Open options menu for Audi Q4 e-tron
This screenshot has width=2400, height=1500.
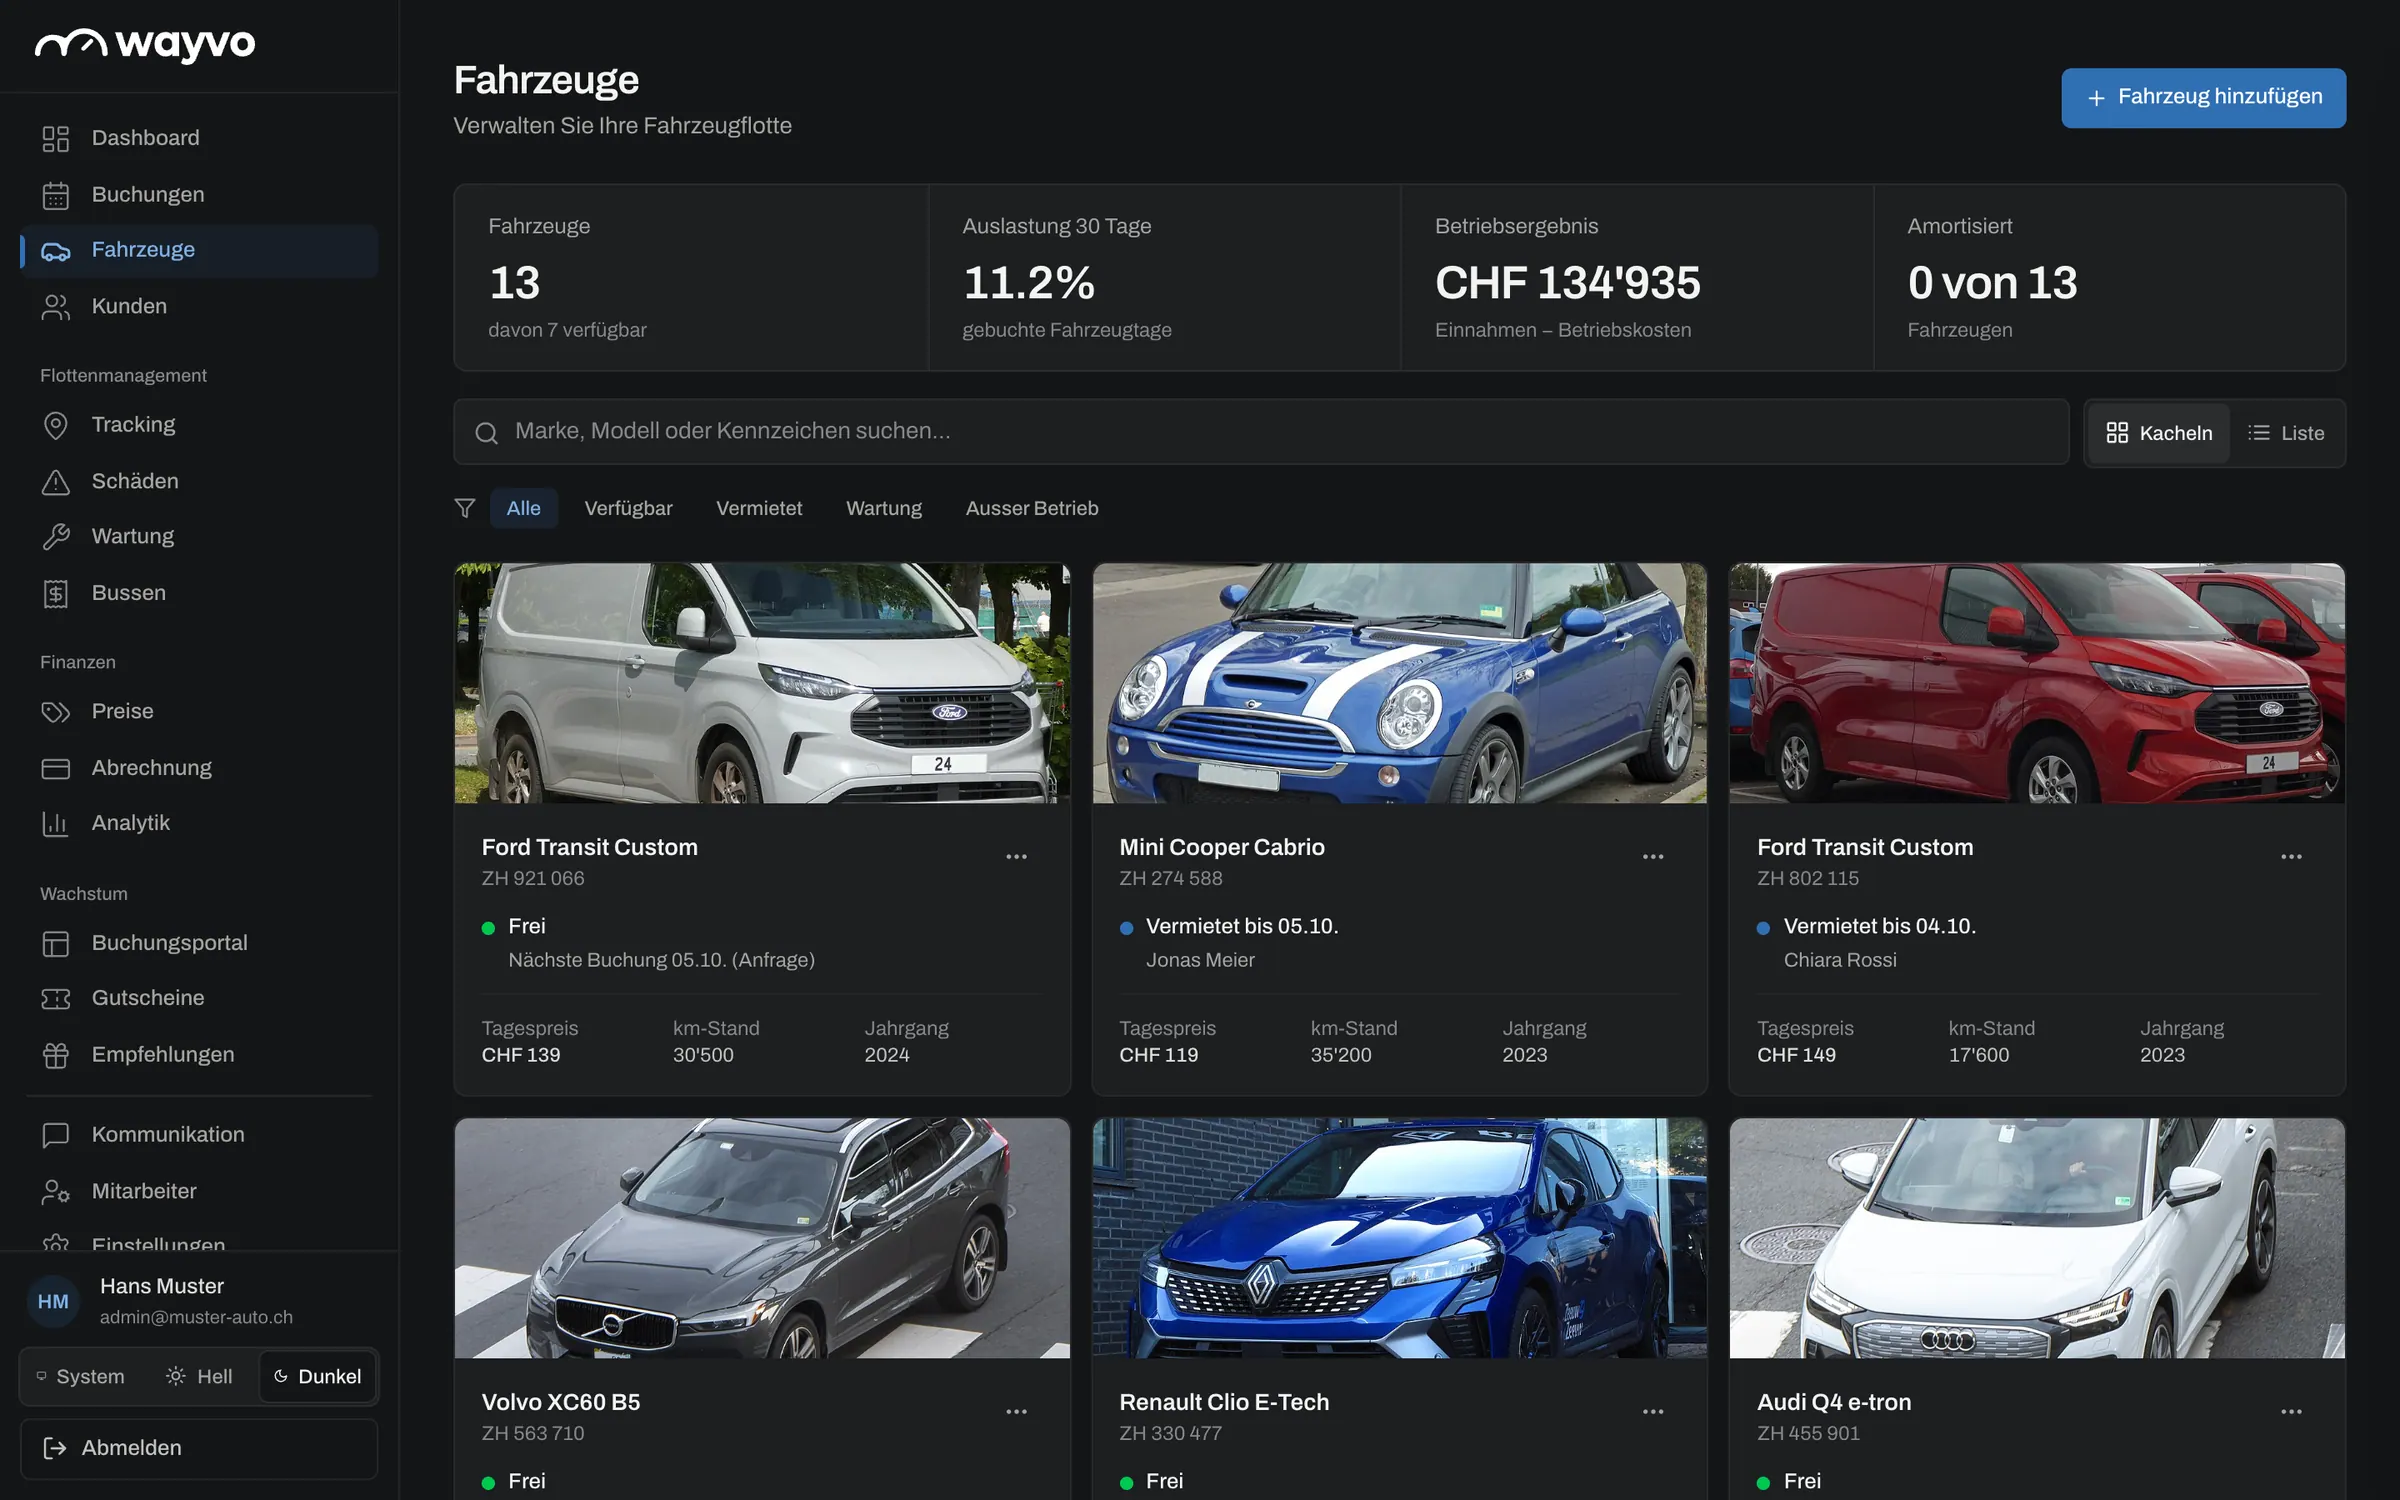coord(2292,1412)
